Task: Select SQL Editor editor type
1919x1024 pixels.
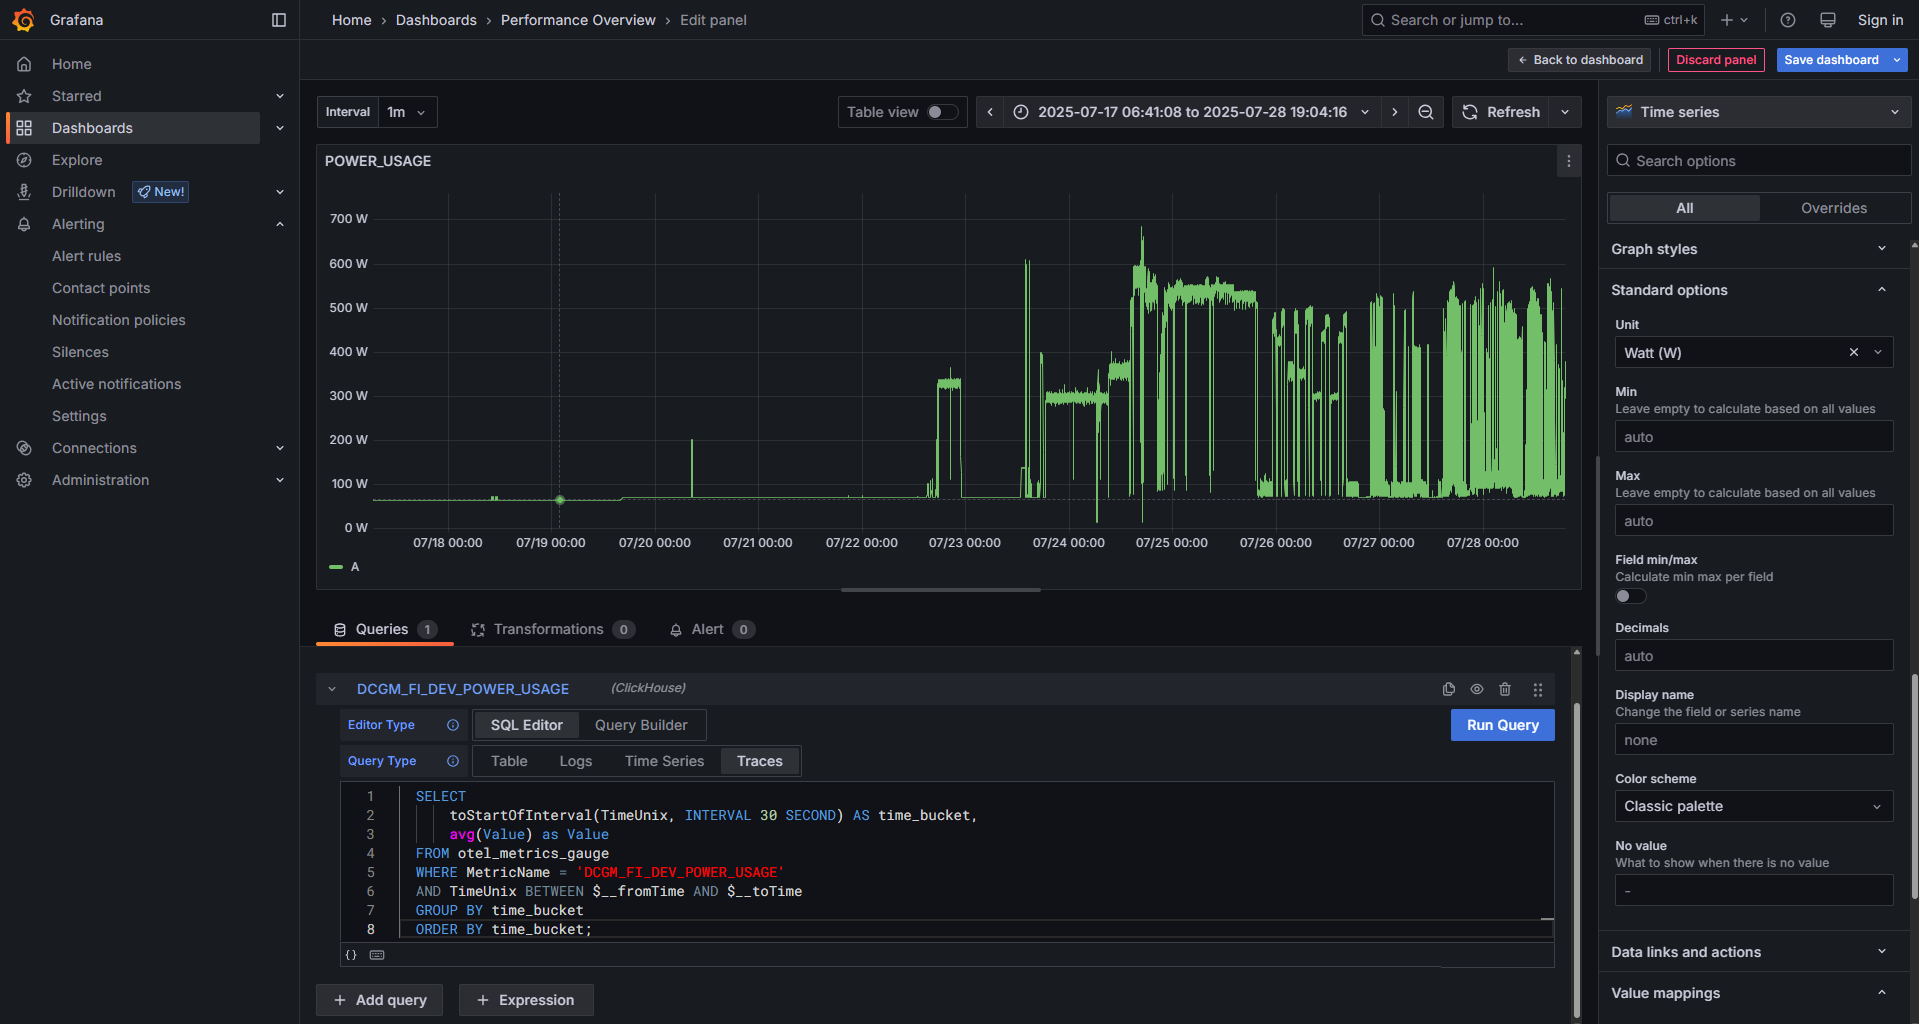Action: [x=526, y=725]
